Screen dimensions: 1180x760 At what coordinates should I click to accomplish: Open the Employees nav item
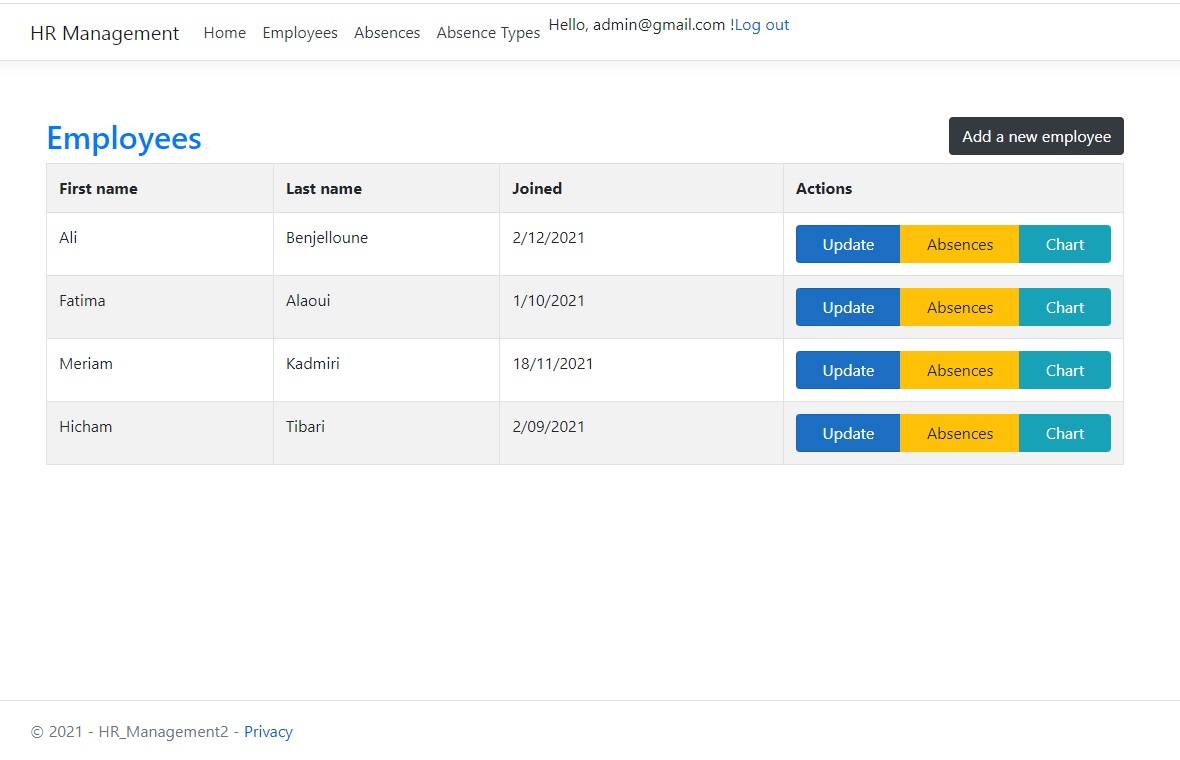coord(300,32)
